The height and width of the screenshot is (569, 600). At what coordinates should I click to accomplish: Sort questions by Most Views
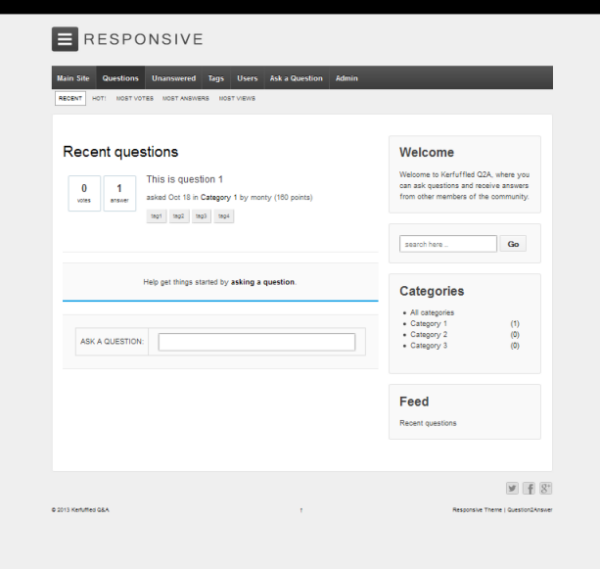click(x=237, y=99)
